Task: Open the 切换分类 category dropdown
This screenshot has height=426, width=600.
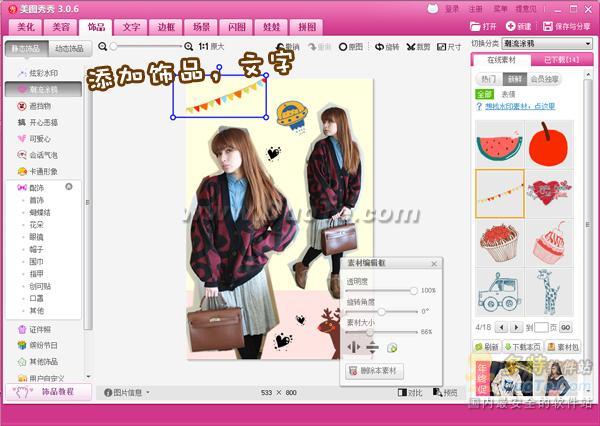Action: click(548, 44)
